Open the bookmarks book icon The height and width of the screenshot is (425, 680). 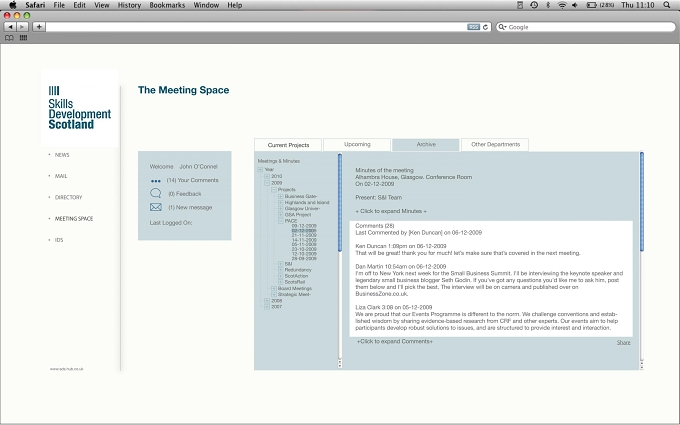click(9, 38)
